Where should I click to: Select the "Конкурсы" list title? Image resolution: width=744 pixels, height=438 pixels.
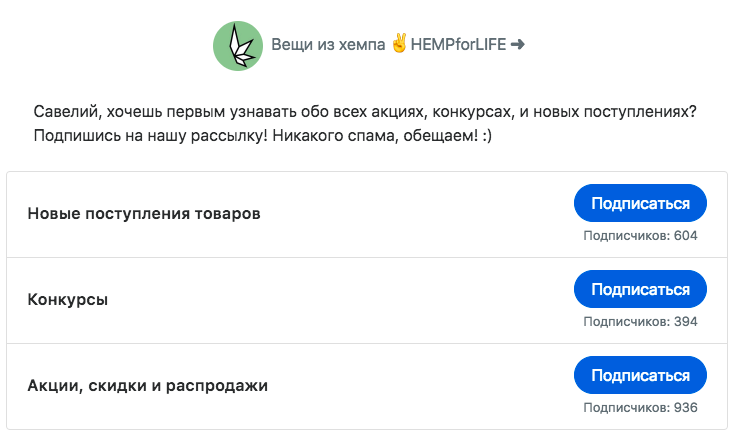[68, 300]
